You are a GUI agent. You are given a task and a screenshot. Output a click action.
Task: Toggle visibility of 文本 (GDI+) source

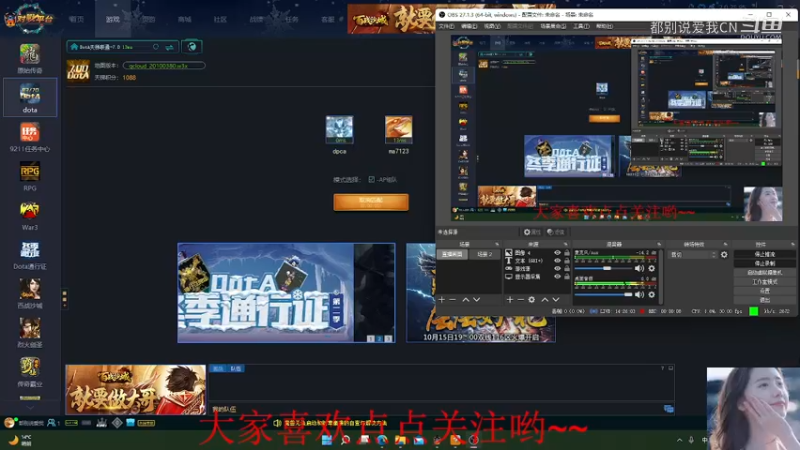point(557,260)
